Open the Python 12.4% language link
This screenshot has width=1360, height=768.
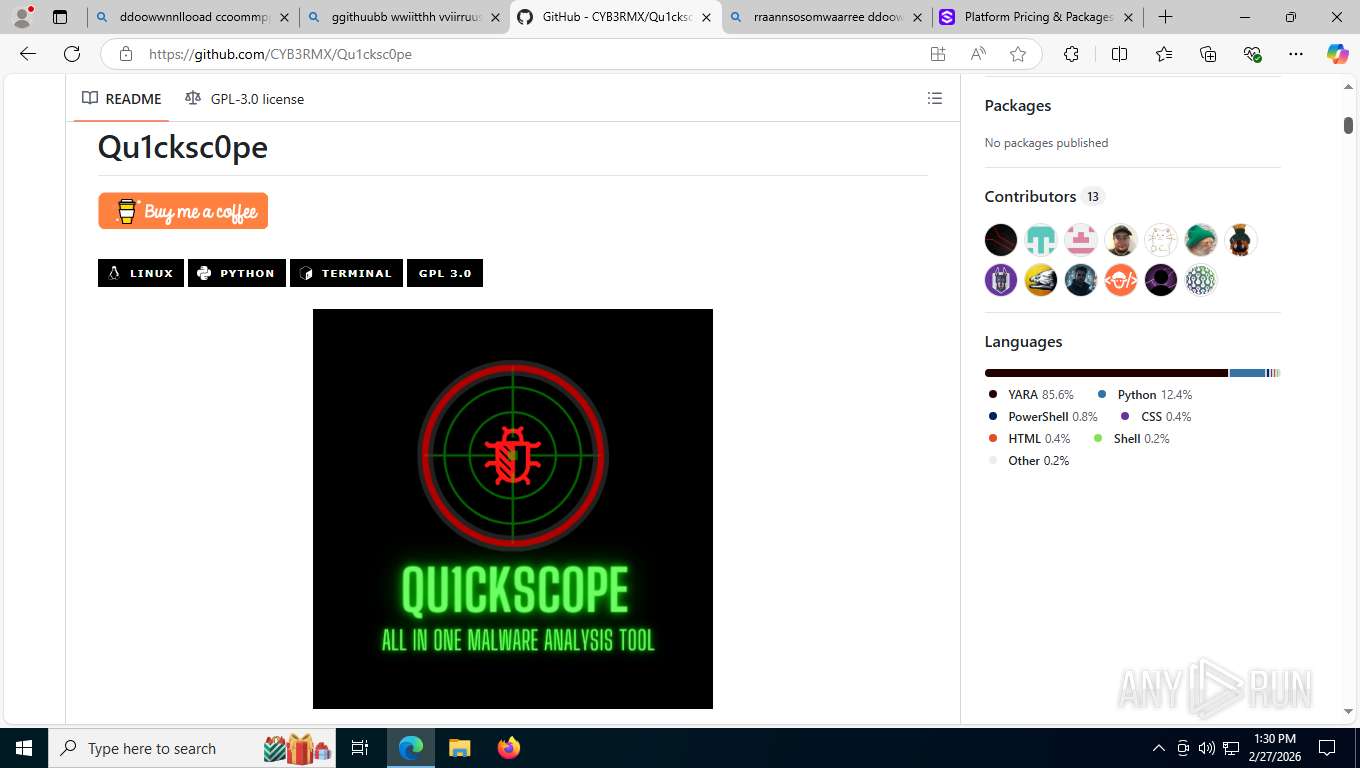(1144, 395)
